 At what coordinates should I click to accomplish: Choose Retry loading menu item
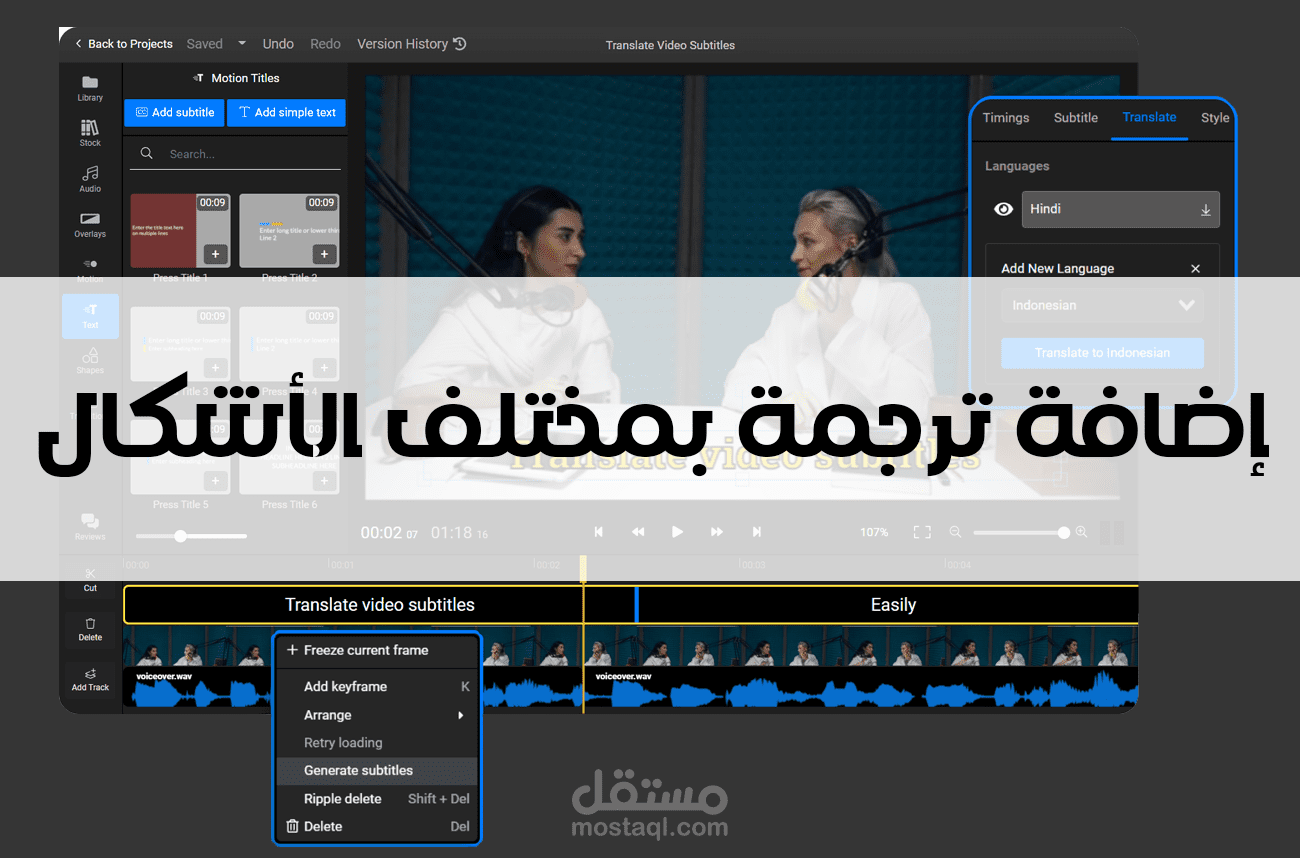377,743
